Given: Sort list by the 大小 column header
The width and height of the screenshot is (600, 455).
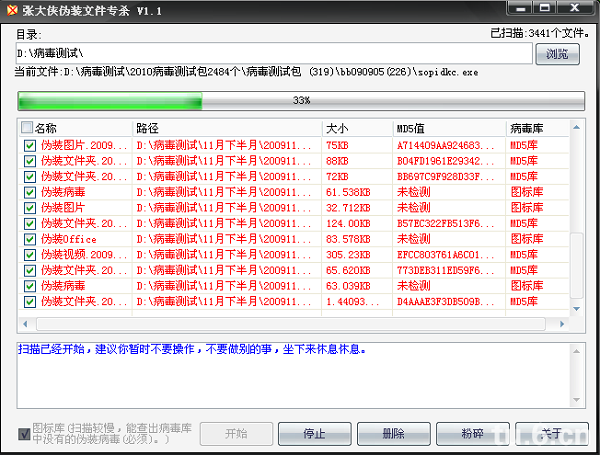Looking at the screenshot, I should tap(357, 128).
